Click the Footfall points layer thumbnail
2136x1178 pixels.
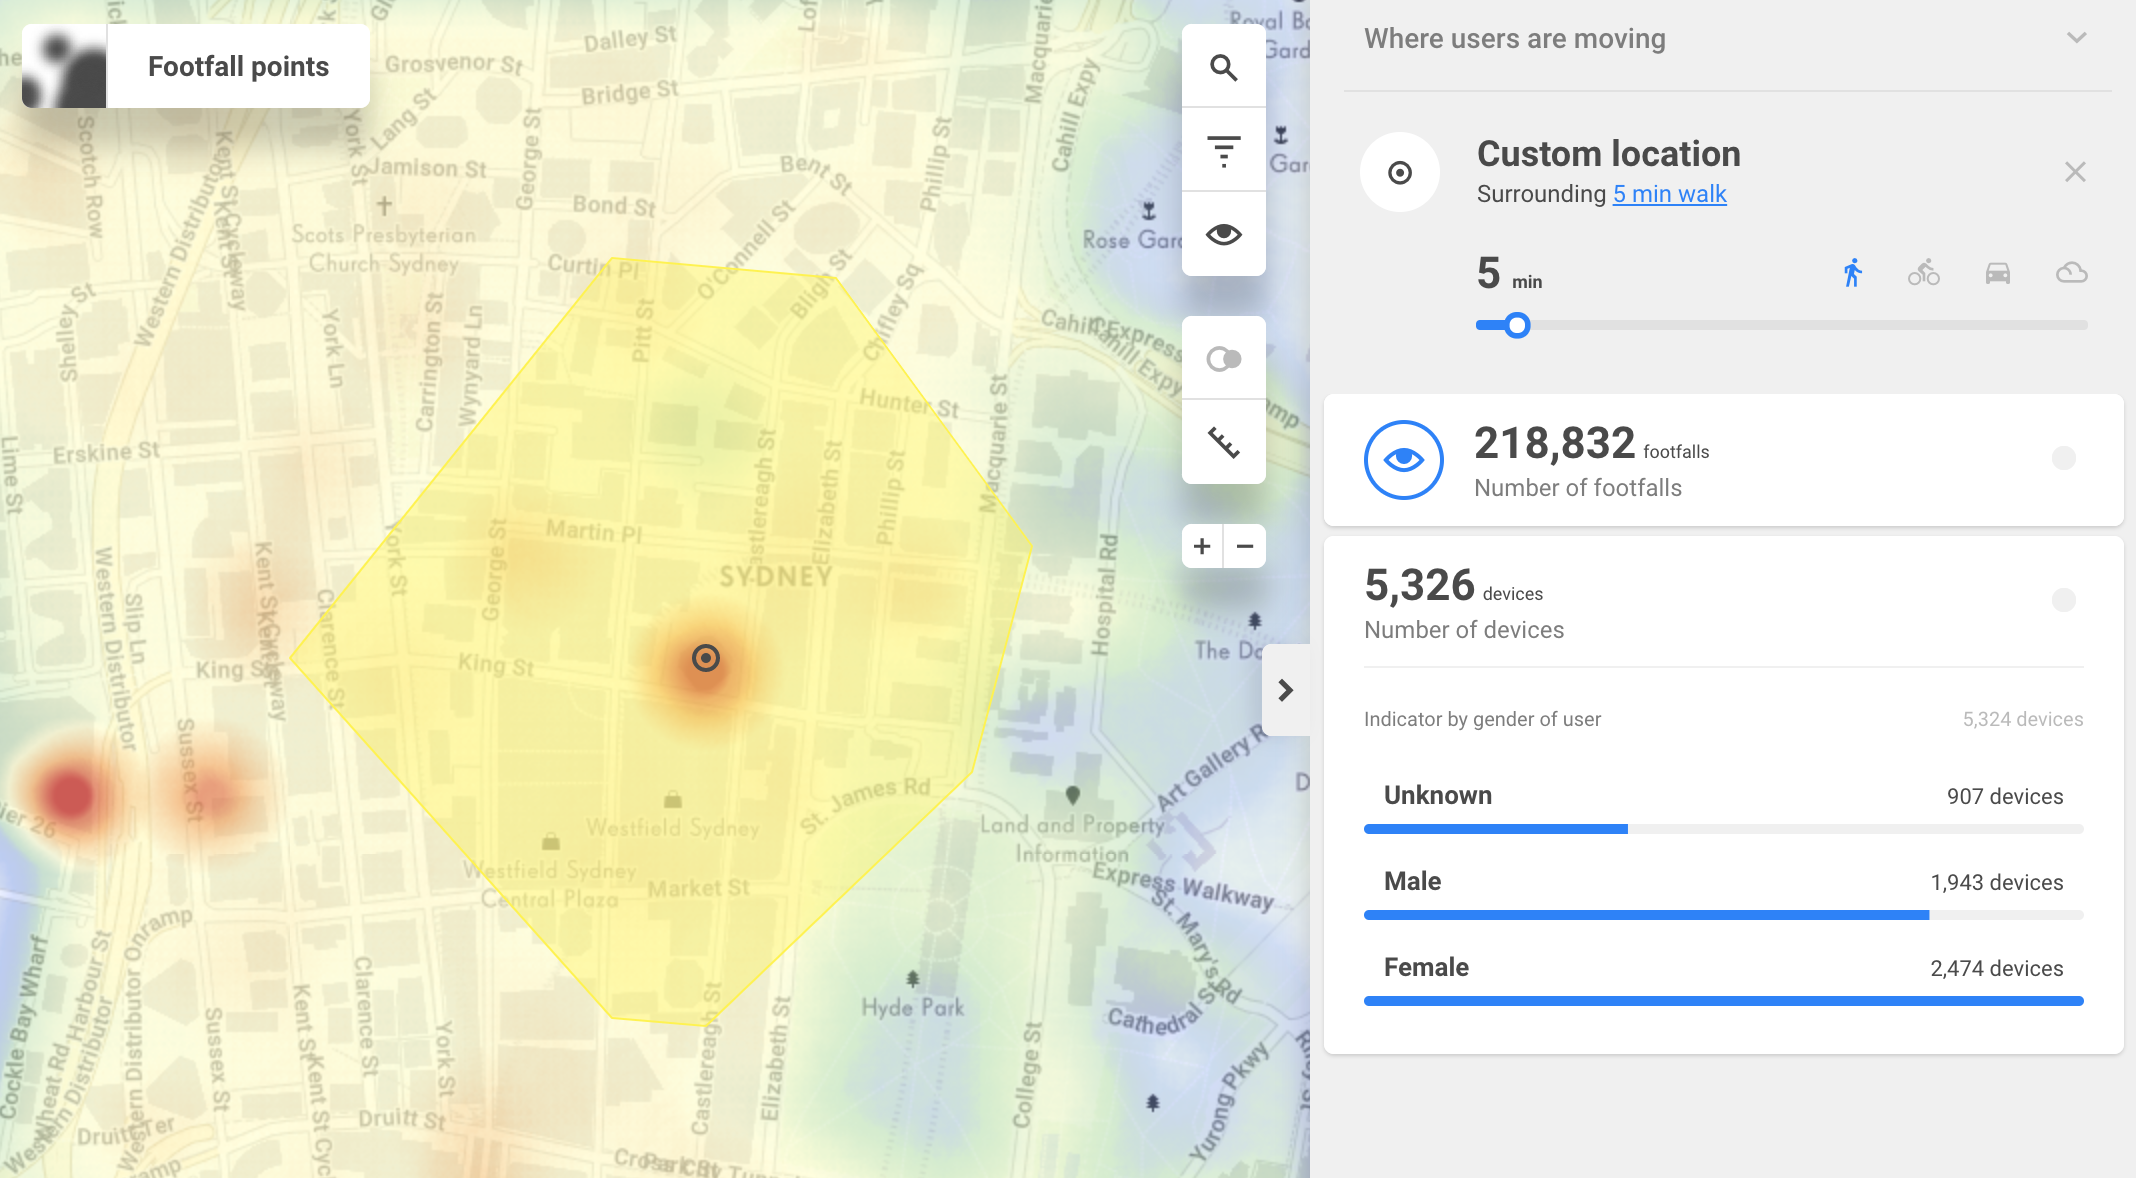pyautogui.click(x=65, y=66)
